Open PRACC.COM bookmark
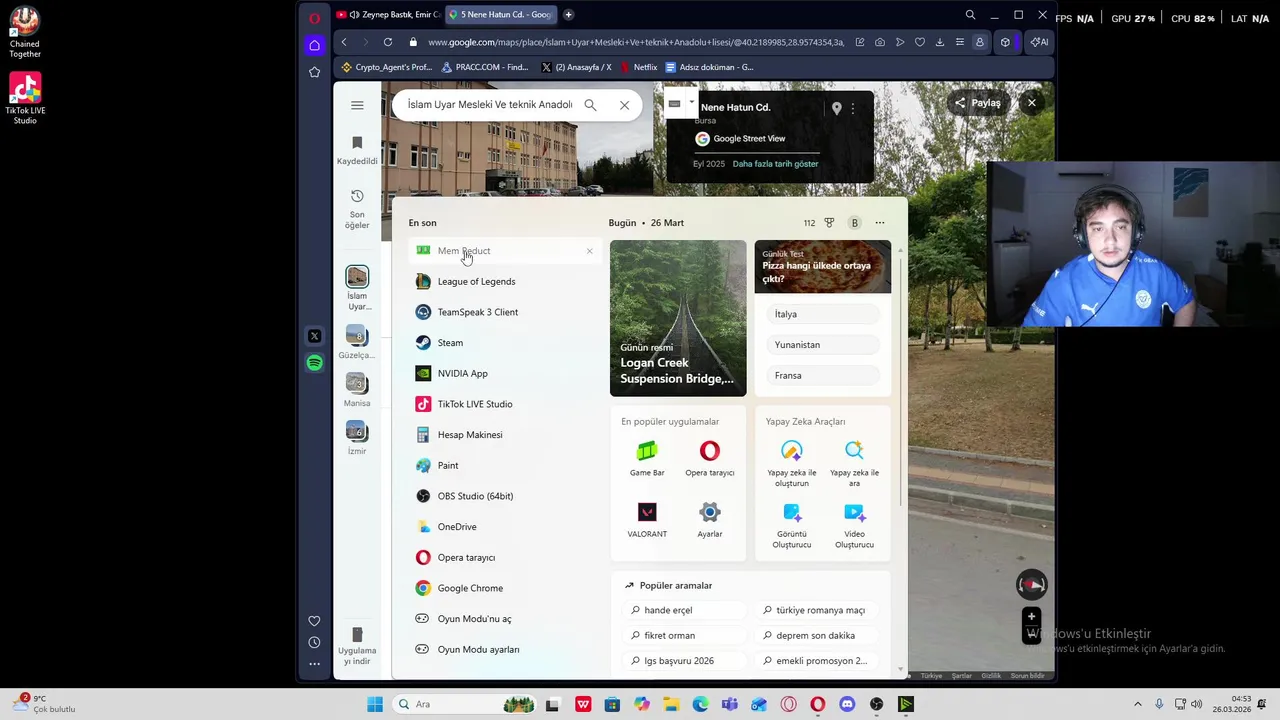This screenshot has width=1280, height=720. 485,67
